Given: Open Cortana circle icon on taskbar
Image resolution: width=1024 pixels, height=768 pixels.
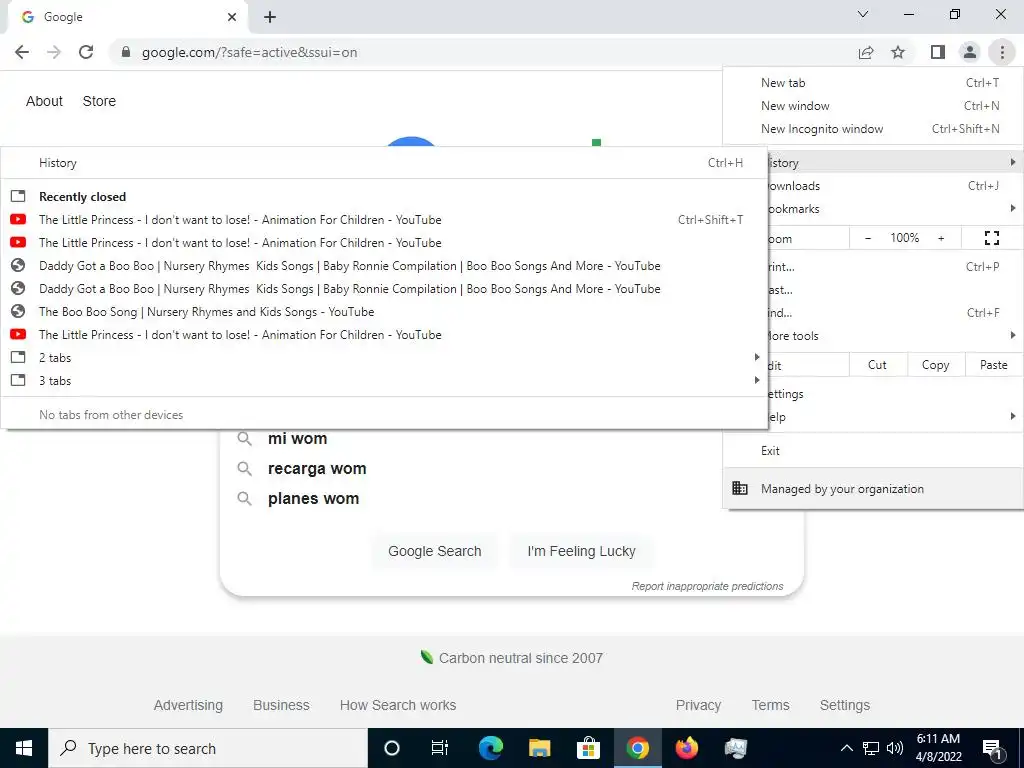Looking at the screenshot, I should click(392, 748).
